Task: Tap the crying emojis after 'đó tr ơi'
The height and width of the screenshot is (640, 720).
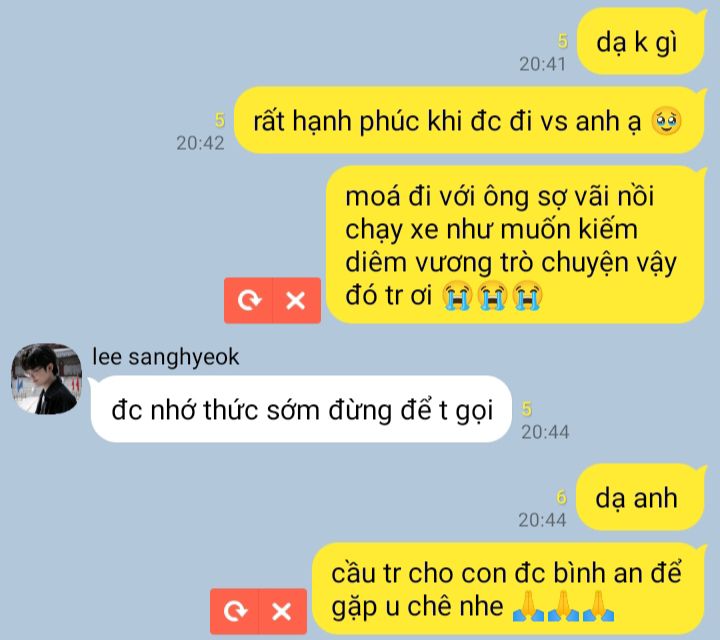Action: coord(492,296)
